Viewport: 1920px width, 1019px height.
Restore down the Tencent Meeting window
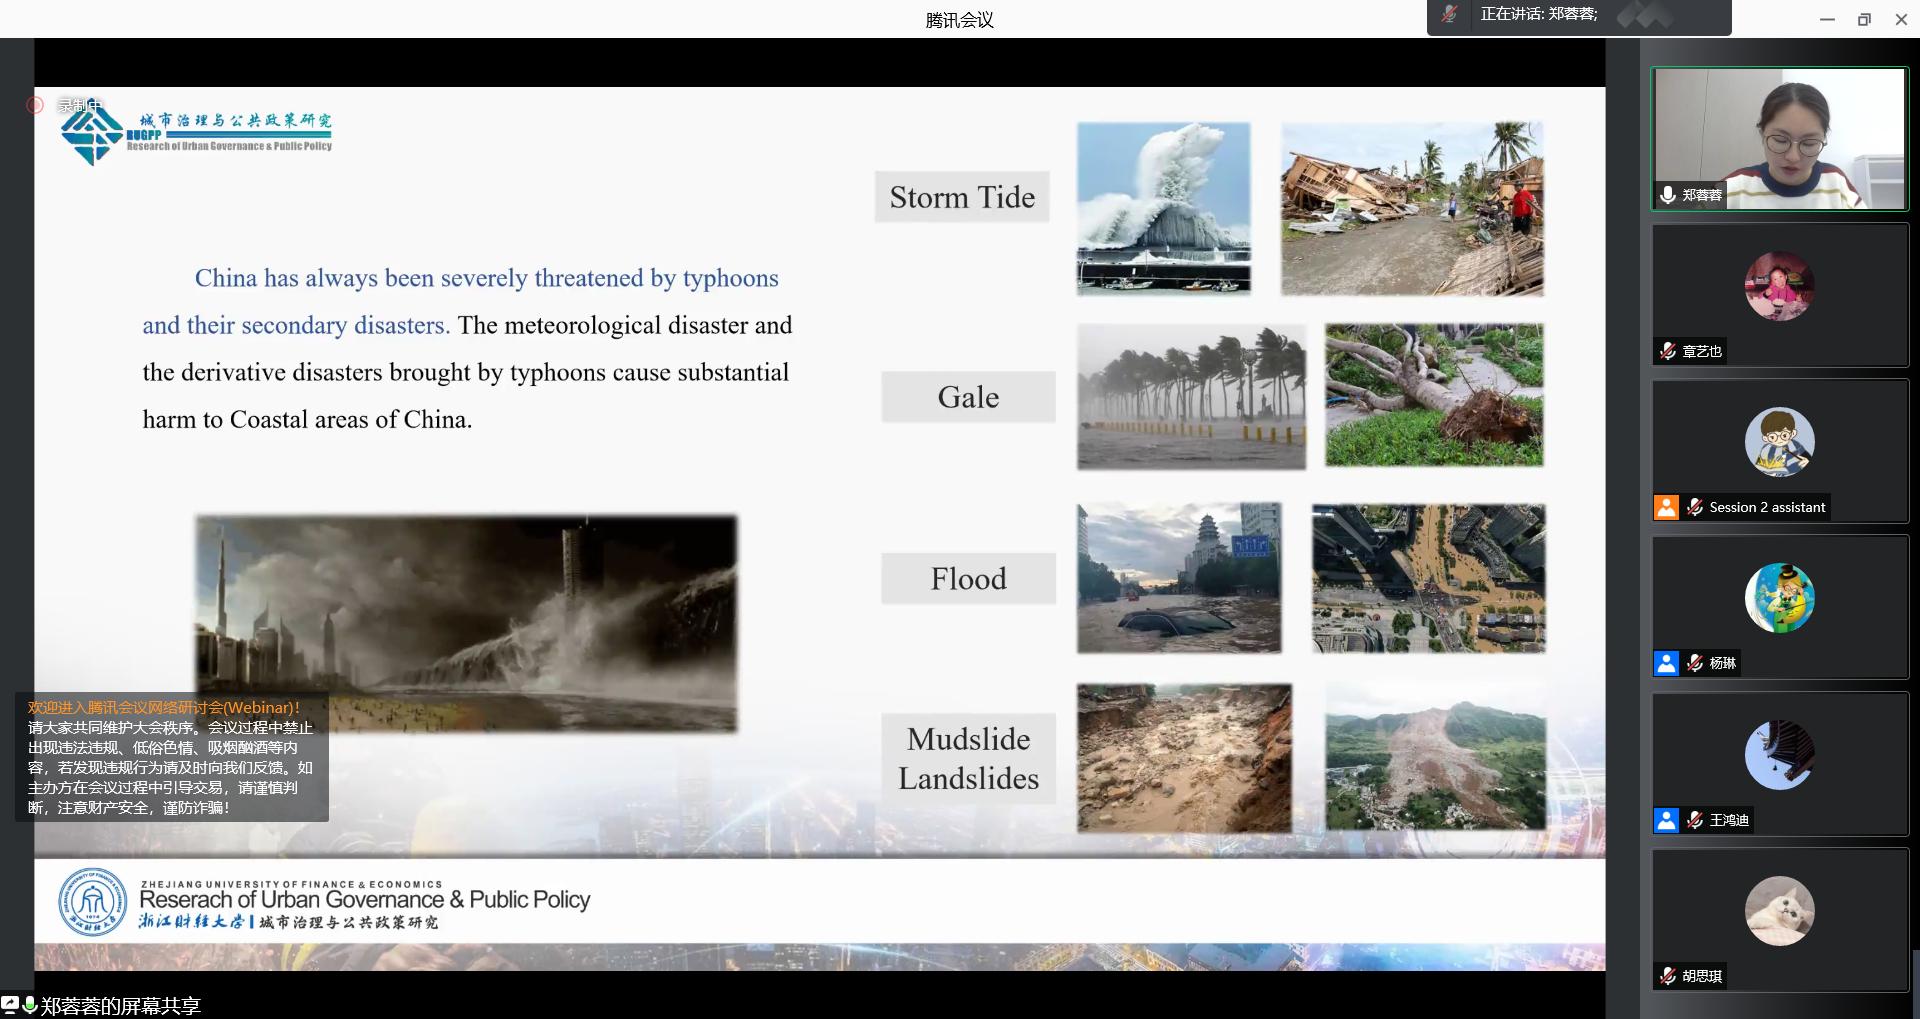1864,19
